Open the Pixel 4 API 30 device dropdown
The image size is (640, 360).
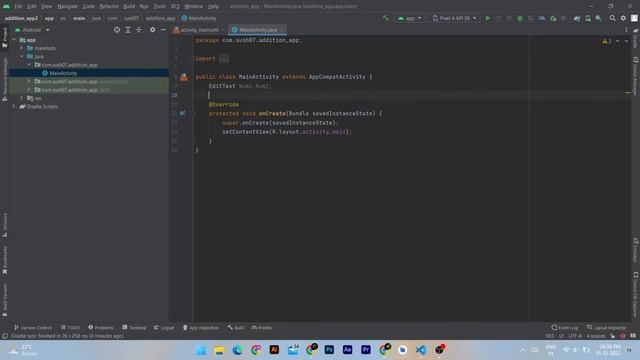coord(454,18)
